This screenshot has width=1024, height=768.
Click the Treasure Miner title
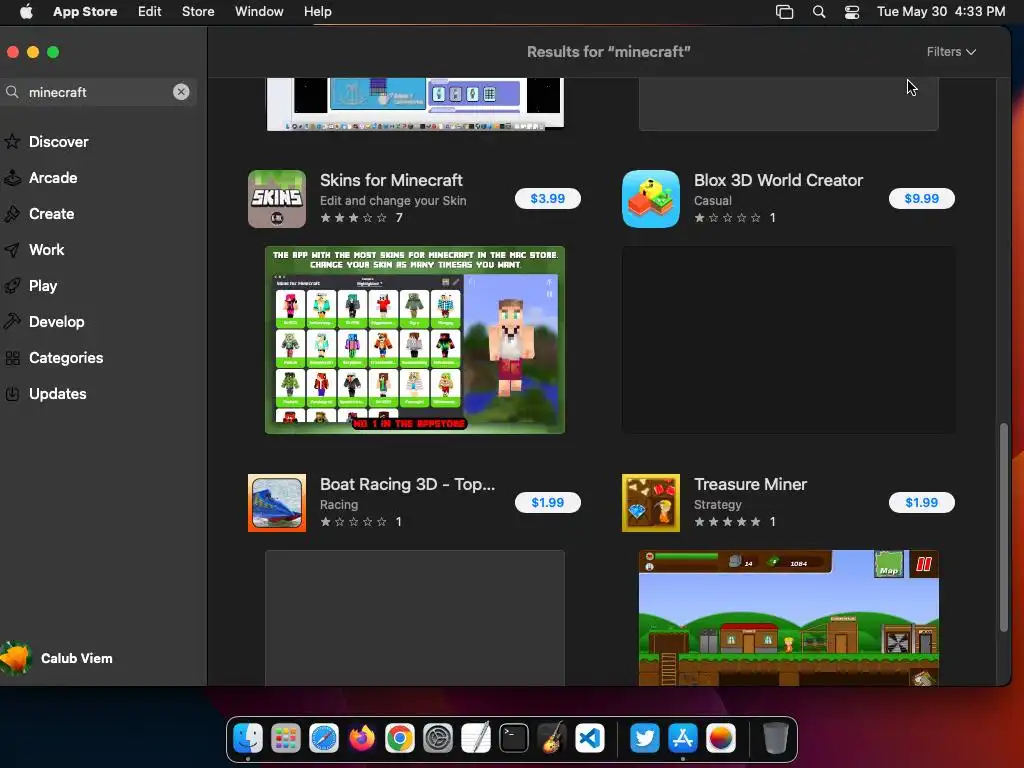(x=750, y=485)
